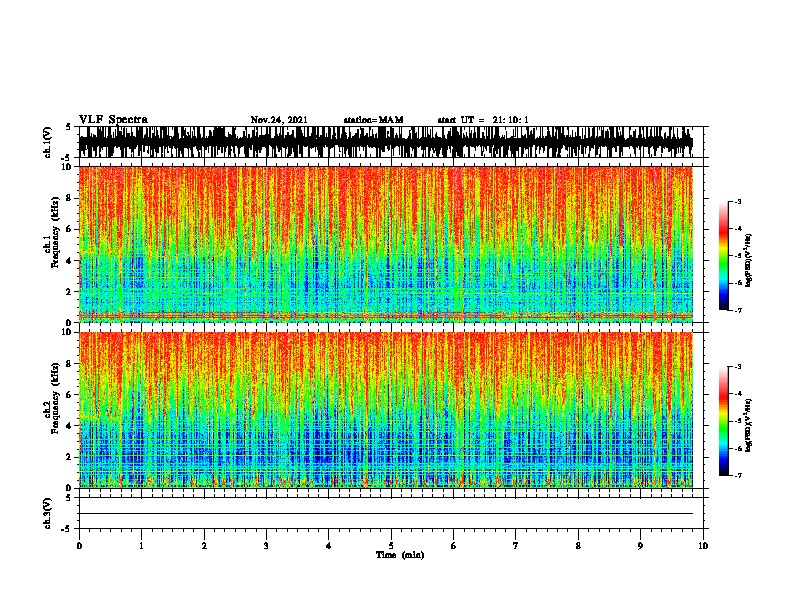The height and width of the screenshot is (612, 792).
Task: Click the ch.2 PSD color bar
Action: [724, 421]
